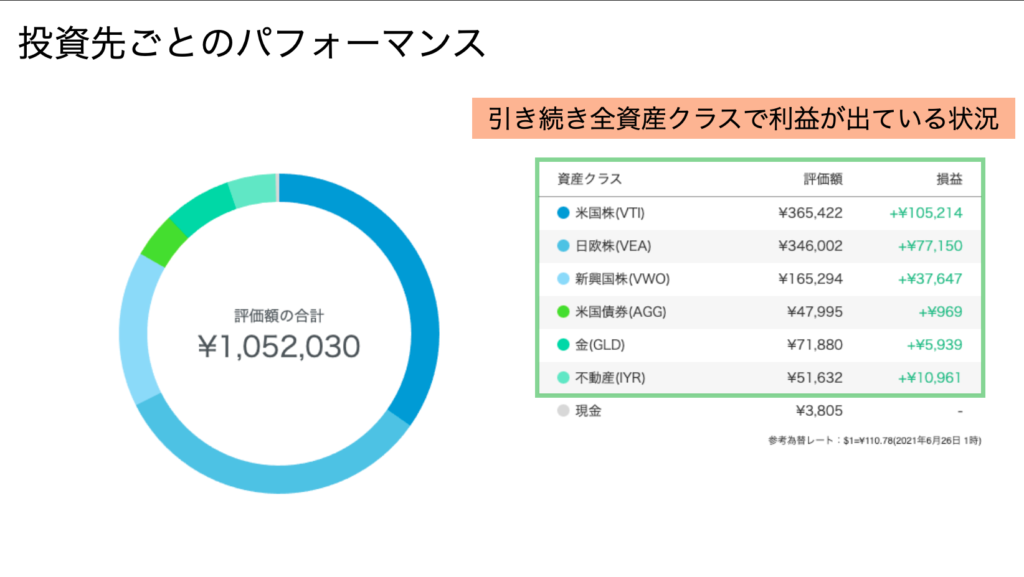Click the ¥3,805 cash valuation

[819, 410]
